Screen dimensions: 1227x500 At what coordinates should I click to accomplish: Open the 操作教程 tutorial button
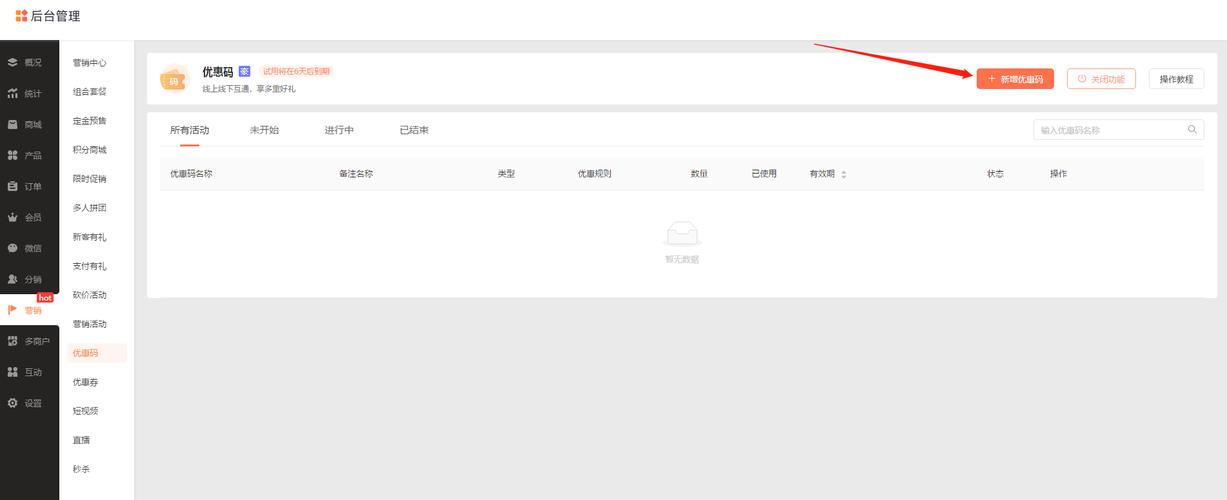point(1176,79)
